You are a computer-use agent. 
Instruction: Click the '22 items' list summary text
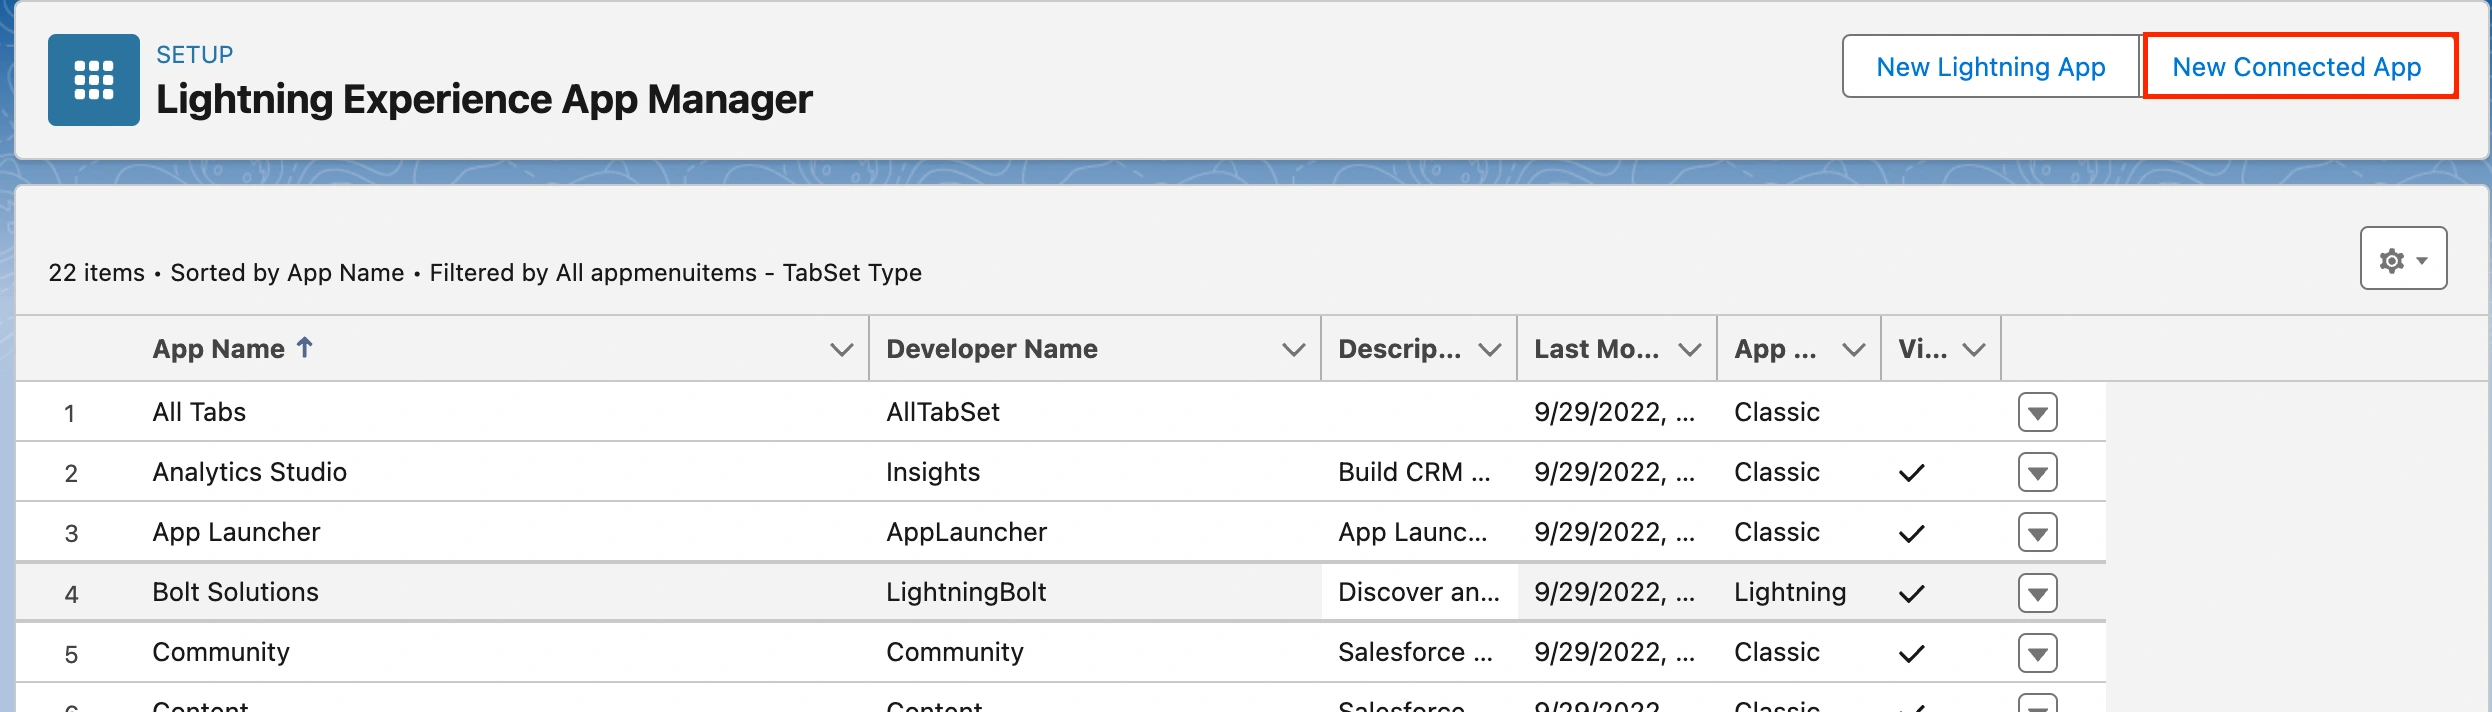(x=97, y=273)
